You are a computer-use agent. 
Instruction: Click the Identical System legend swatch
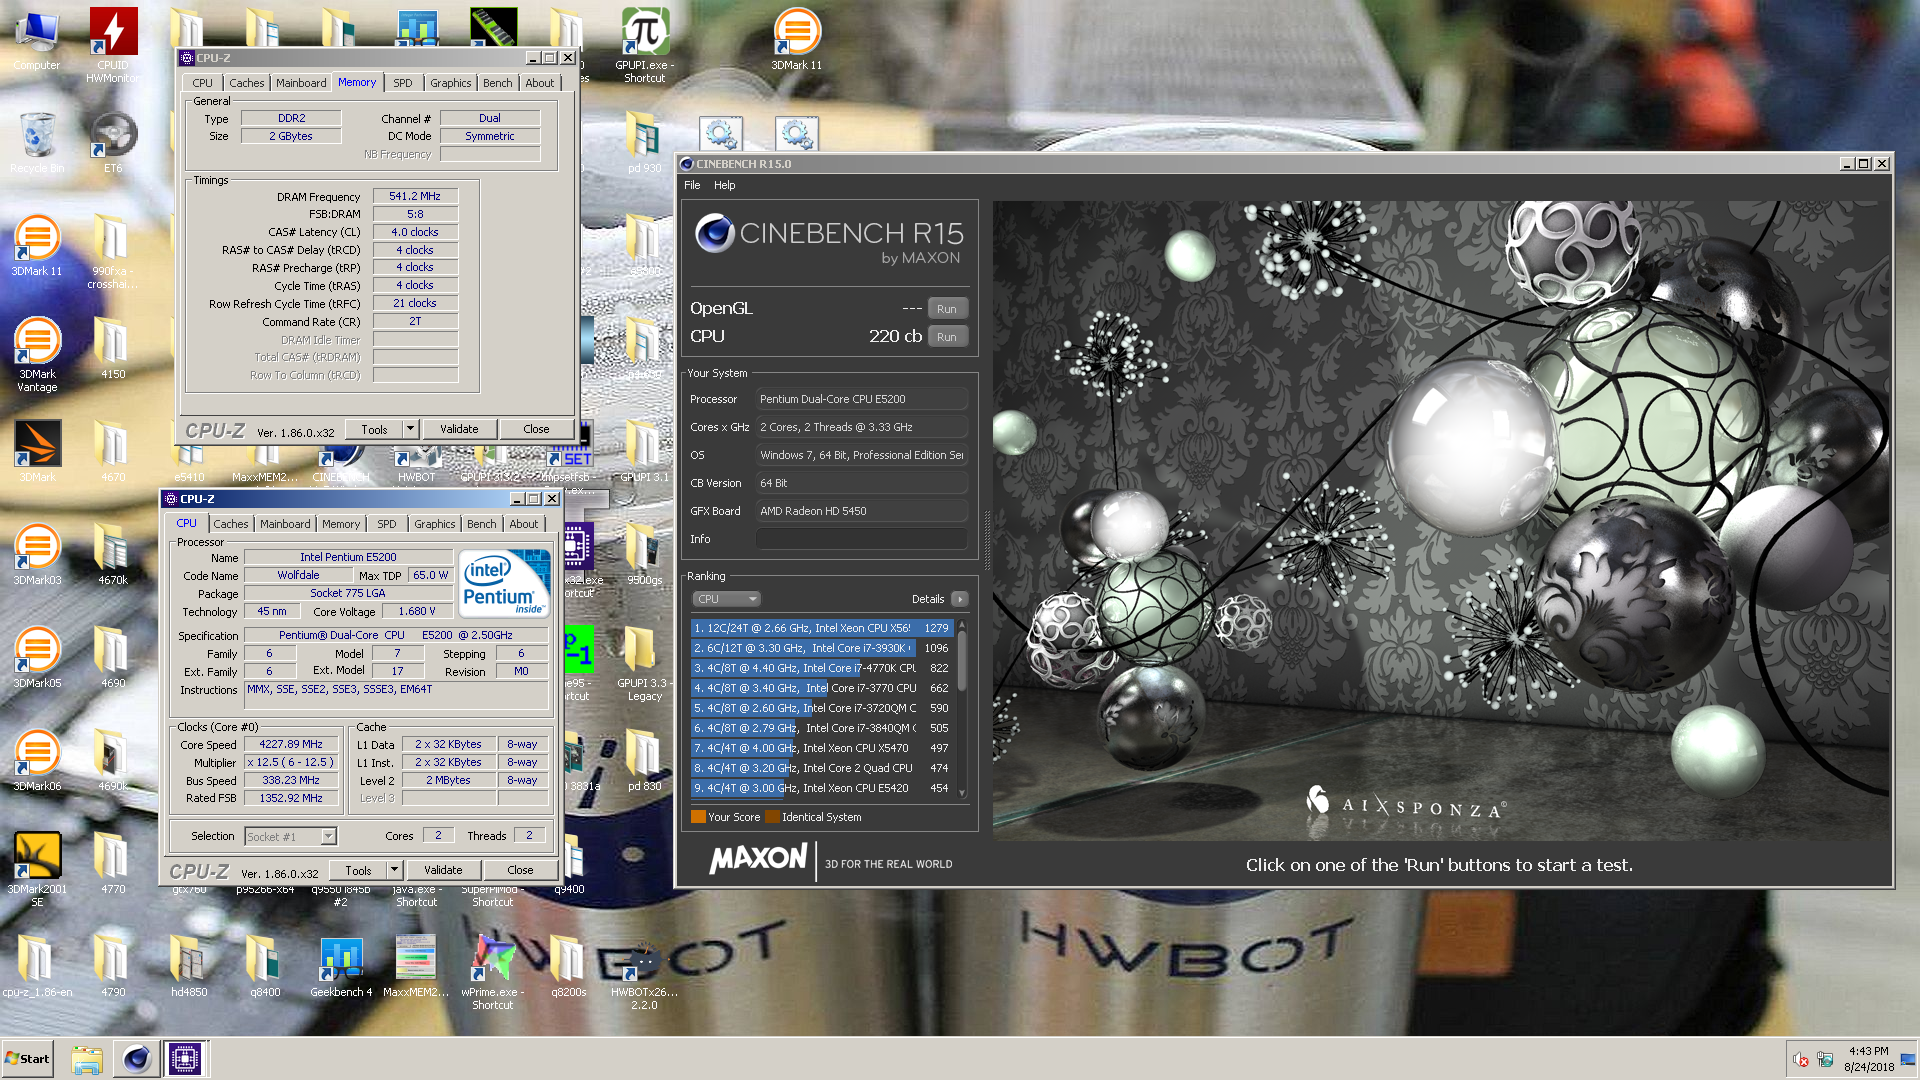pyautogui.click(x=772, y=817)
